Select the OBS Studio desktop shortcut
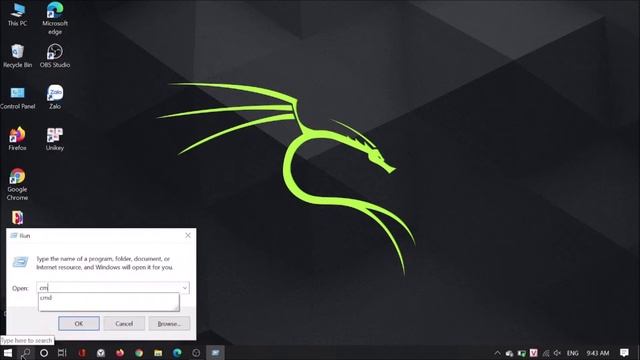This screenshot has height=360, width=640. click(55, 56)
